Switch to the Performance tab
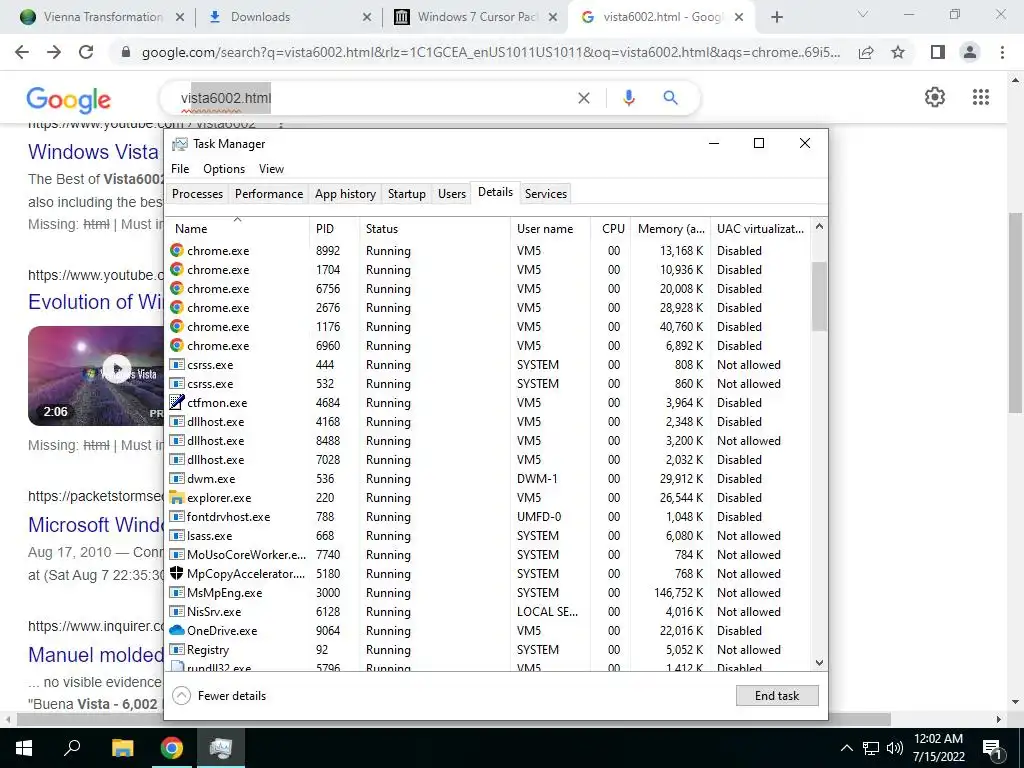The height and width of the screenshot is (768, 1024). pyautogui.click(x=269, y=193)
